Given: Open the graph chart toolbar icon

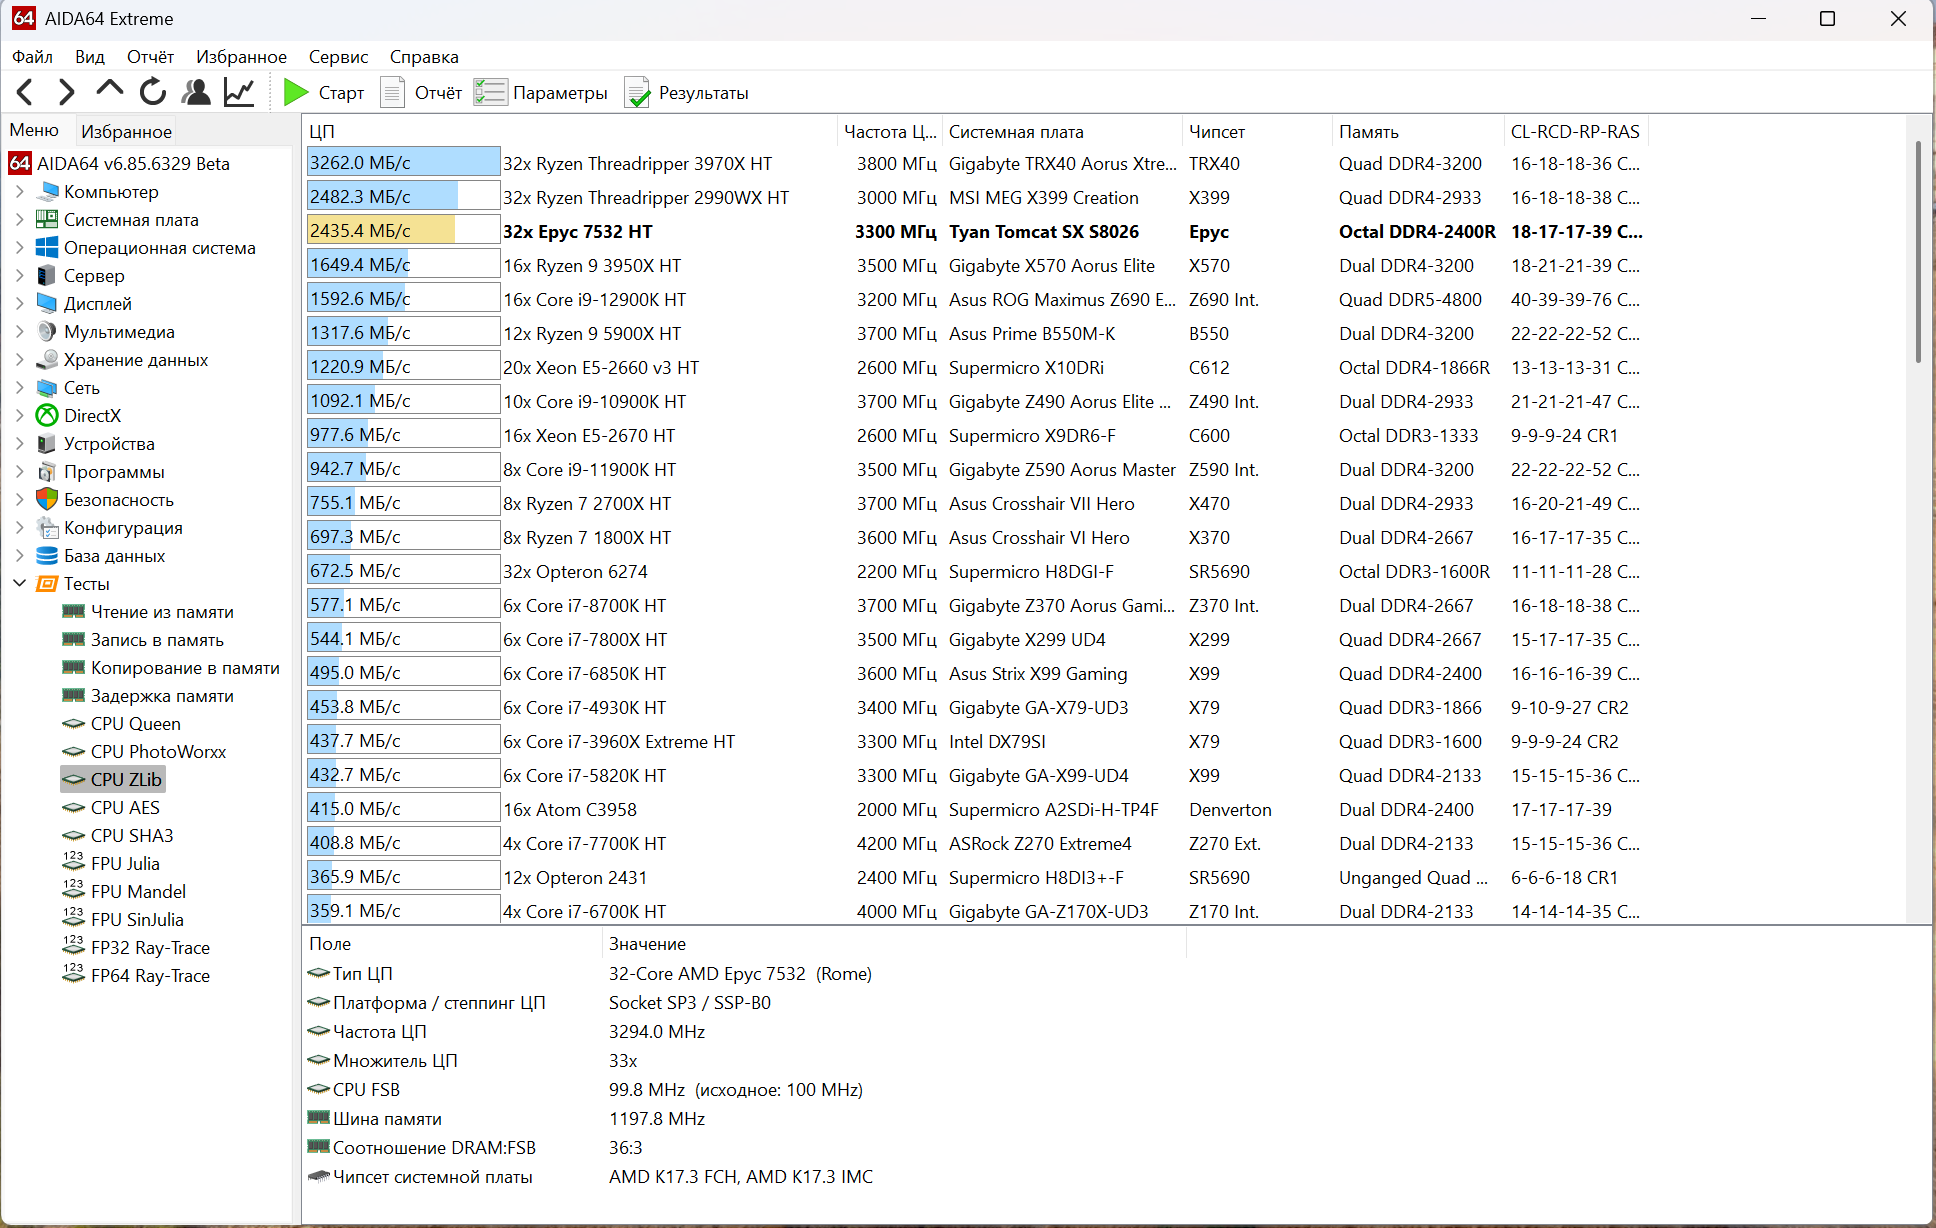Looking at the screenshot, I should pos(239,93).
